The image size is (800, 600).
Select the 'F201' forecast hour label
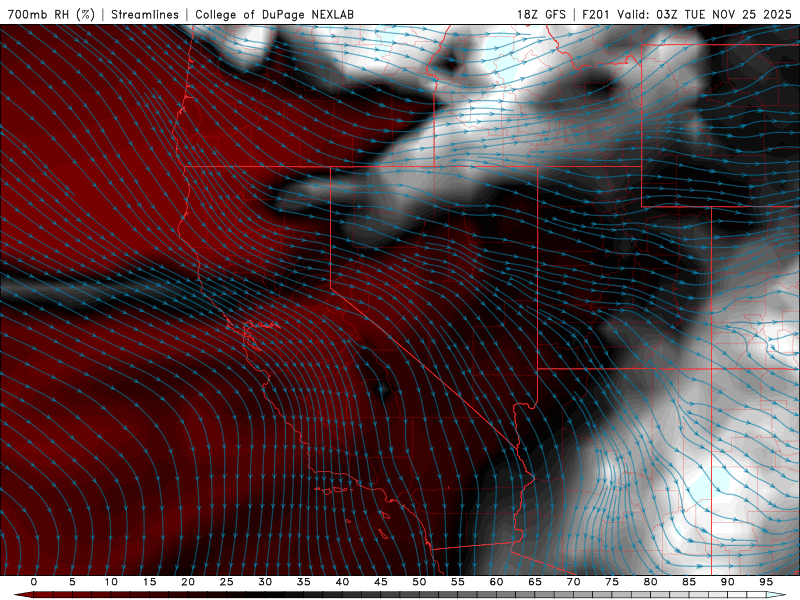pos(595,14)
